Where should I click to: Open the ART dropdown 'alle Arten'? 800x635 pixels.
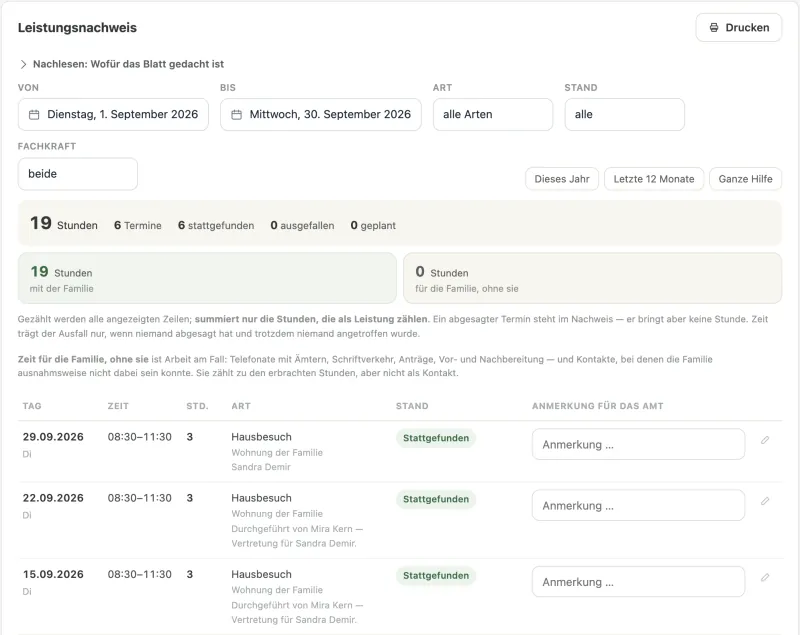tap(493, 114)
